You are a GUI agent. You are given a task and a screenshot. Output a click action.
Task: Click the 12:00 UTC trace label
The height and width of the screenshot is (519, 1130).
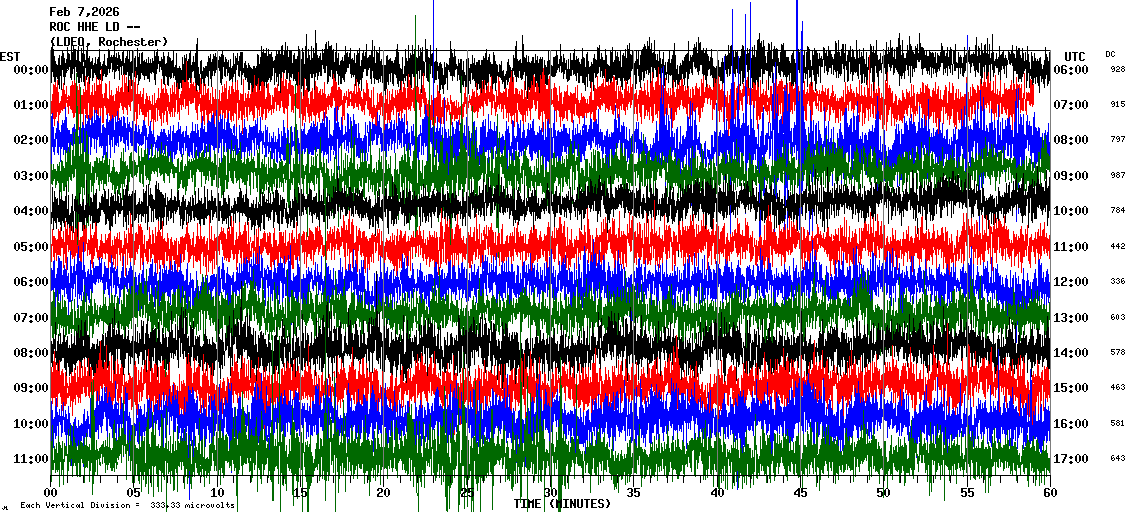coord(1071,282)
